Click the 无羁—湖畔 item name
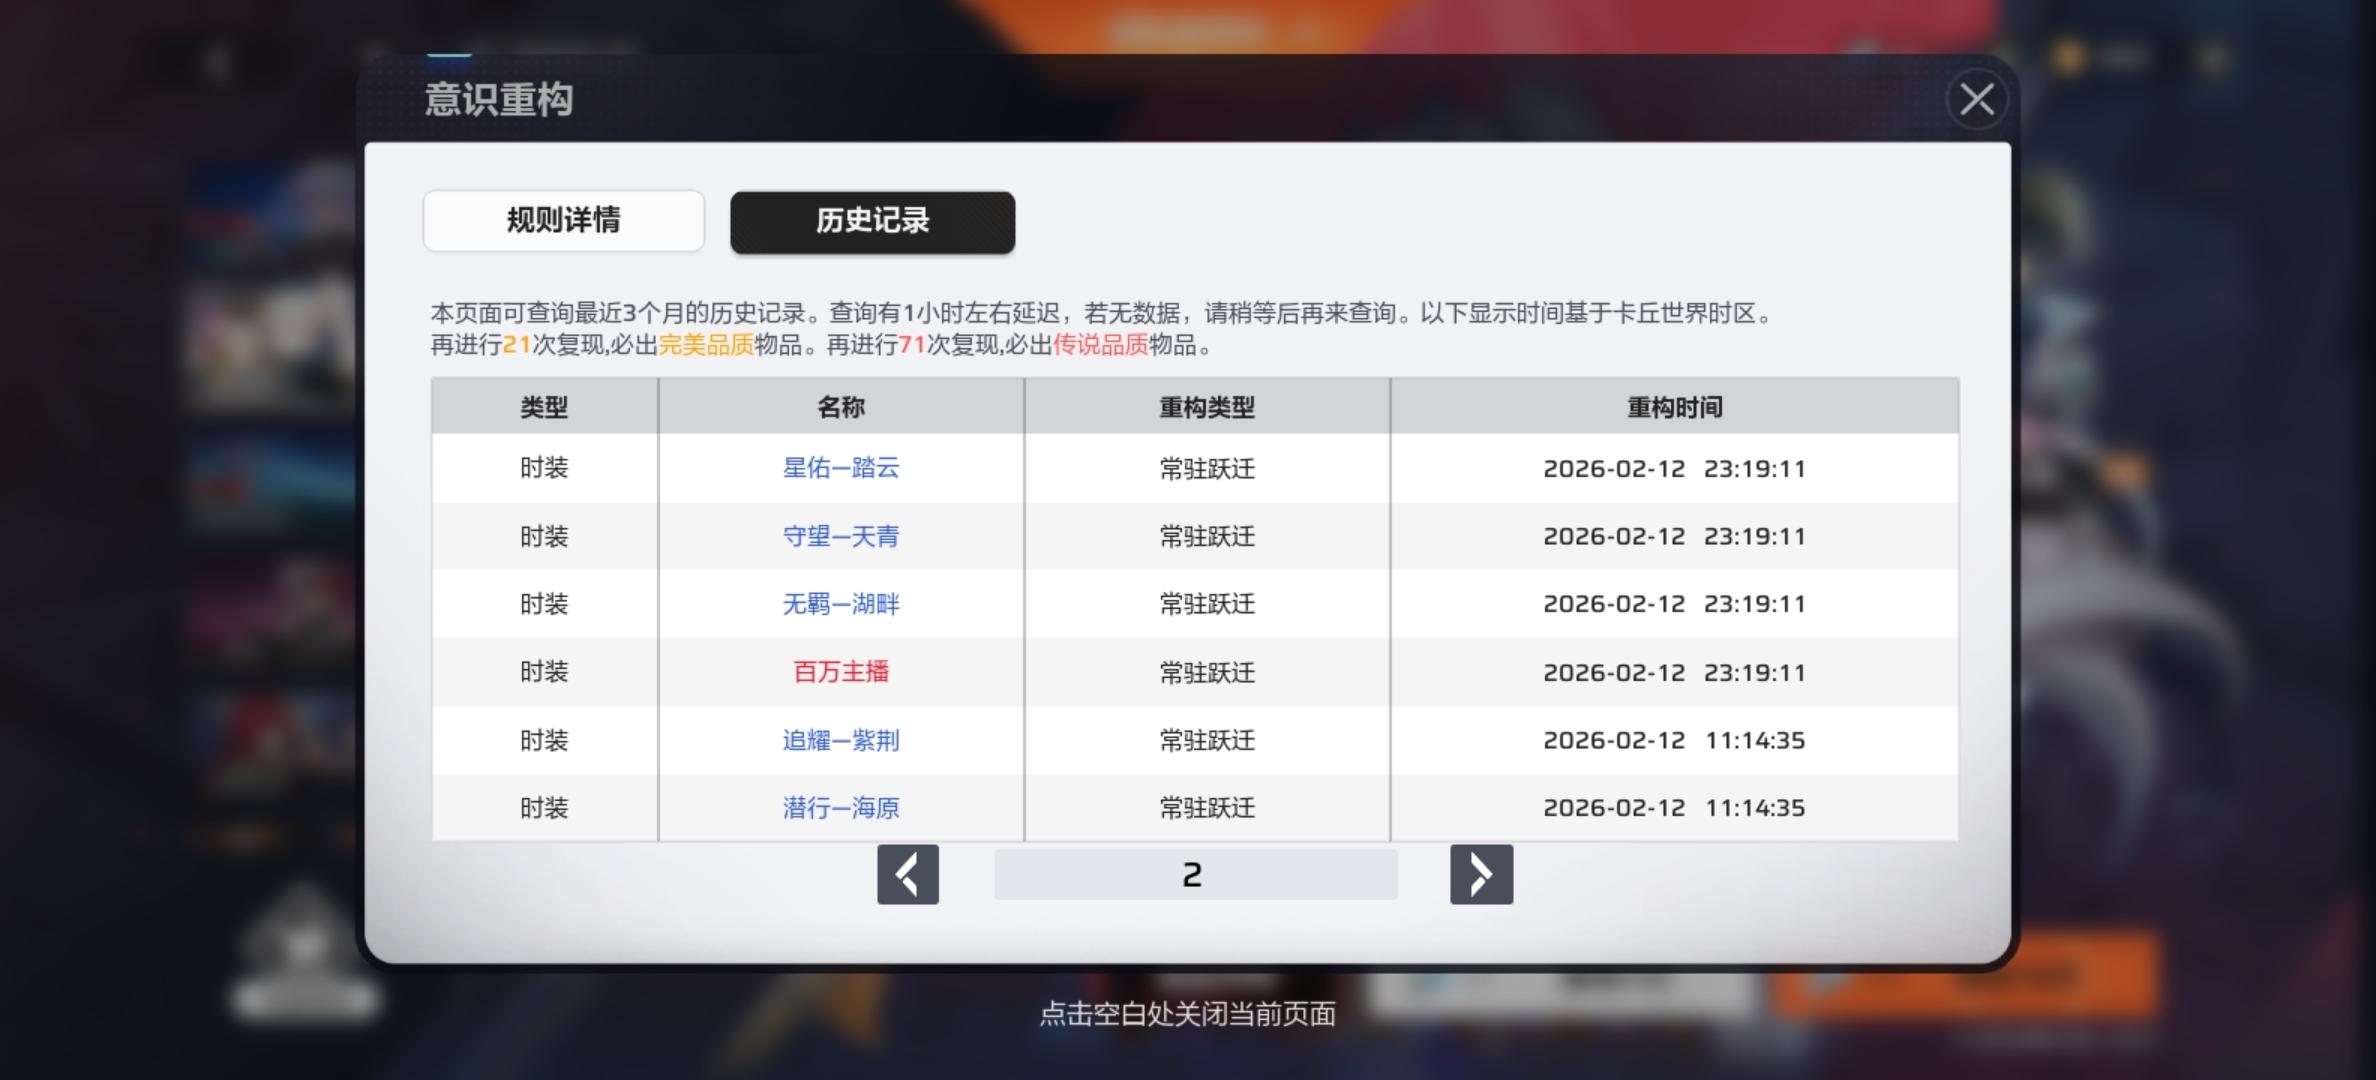Viewport: 2376px width, 1080px height. 840,604
